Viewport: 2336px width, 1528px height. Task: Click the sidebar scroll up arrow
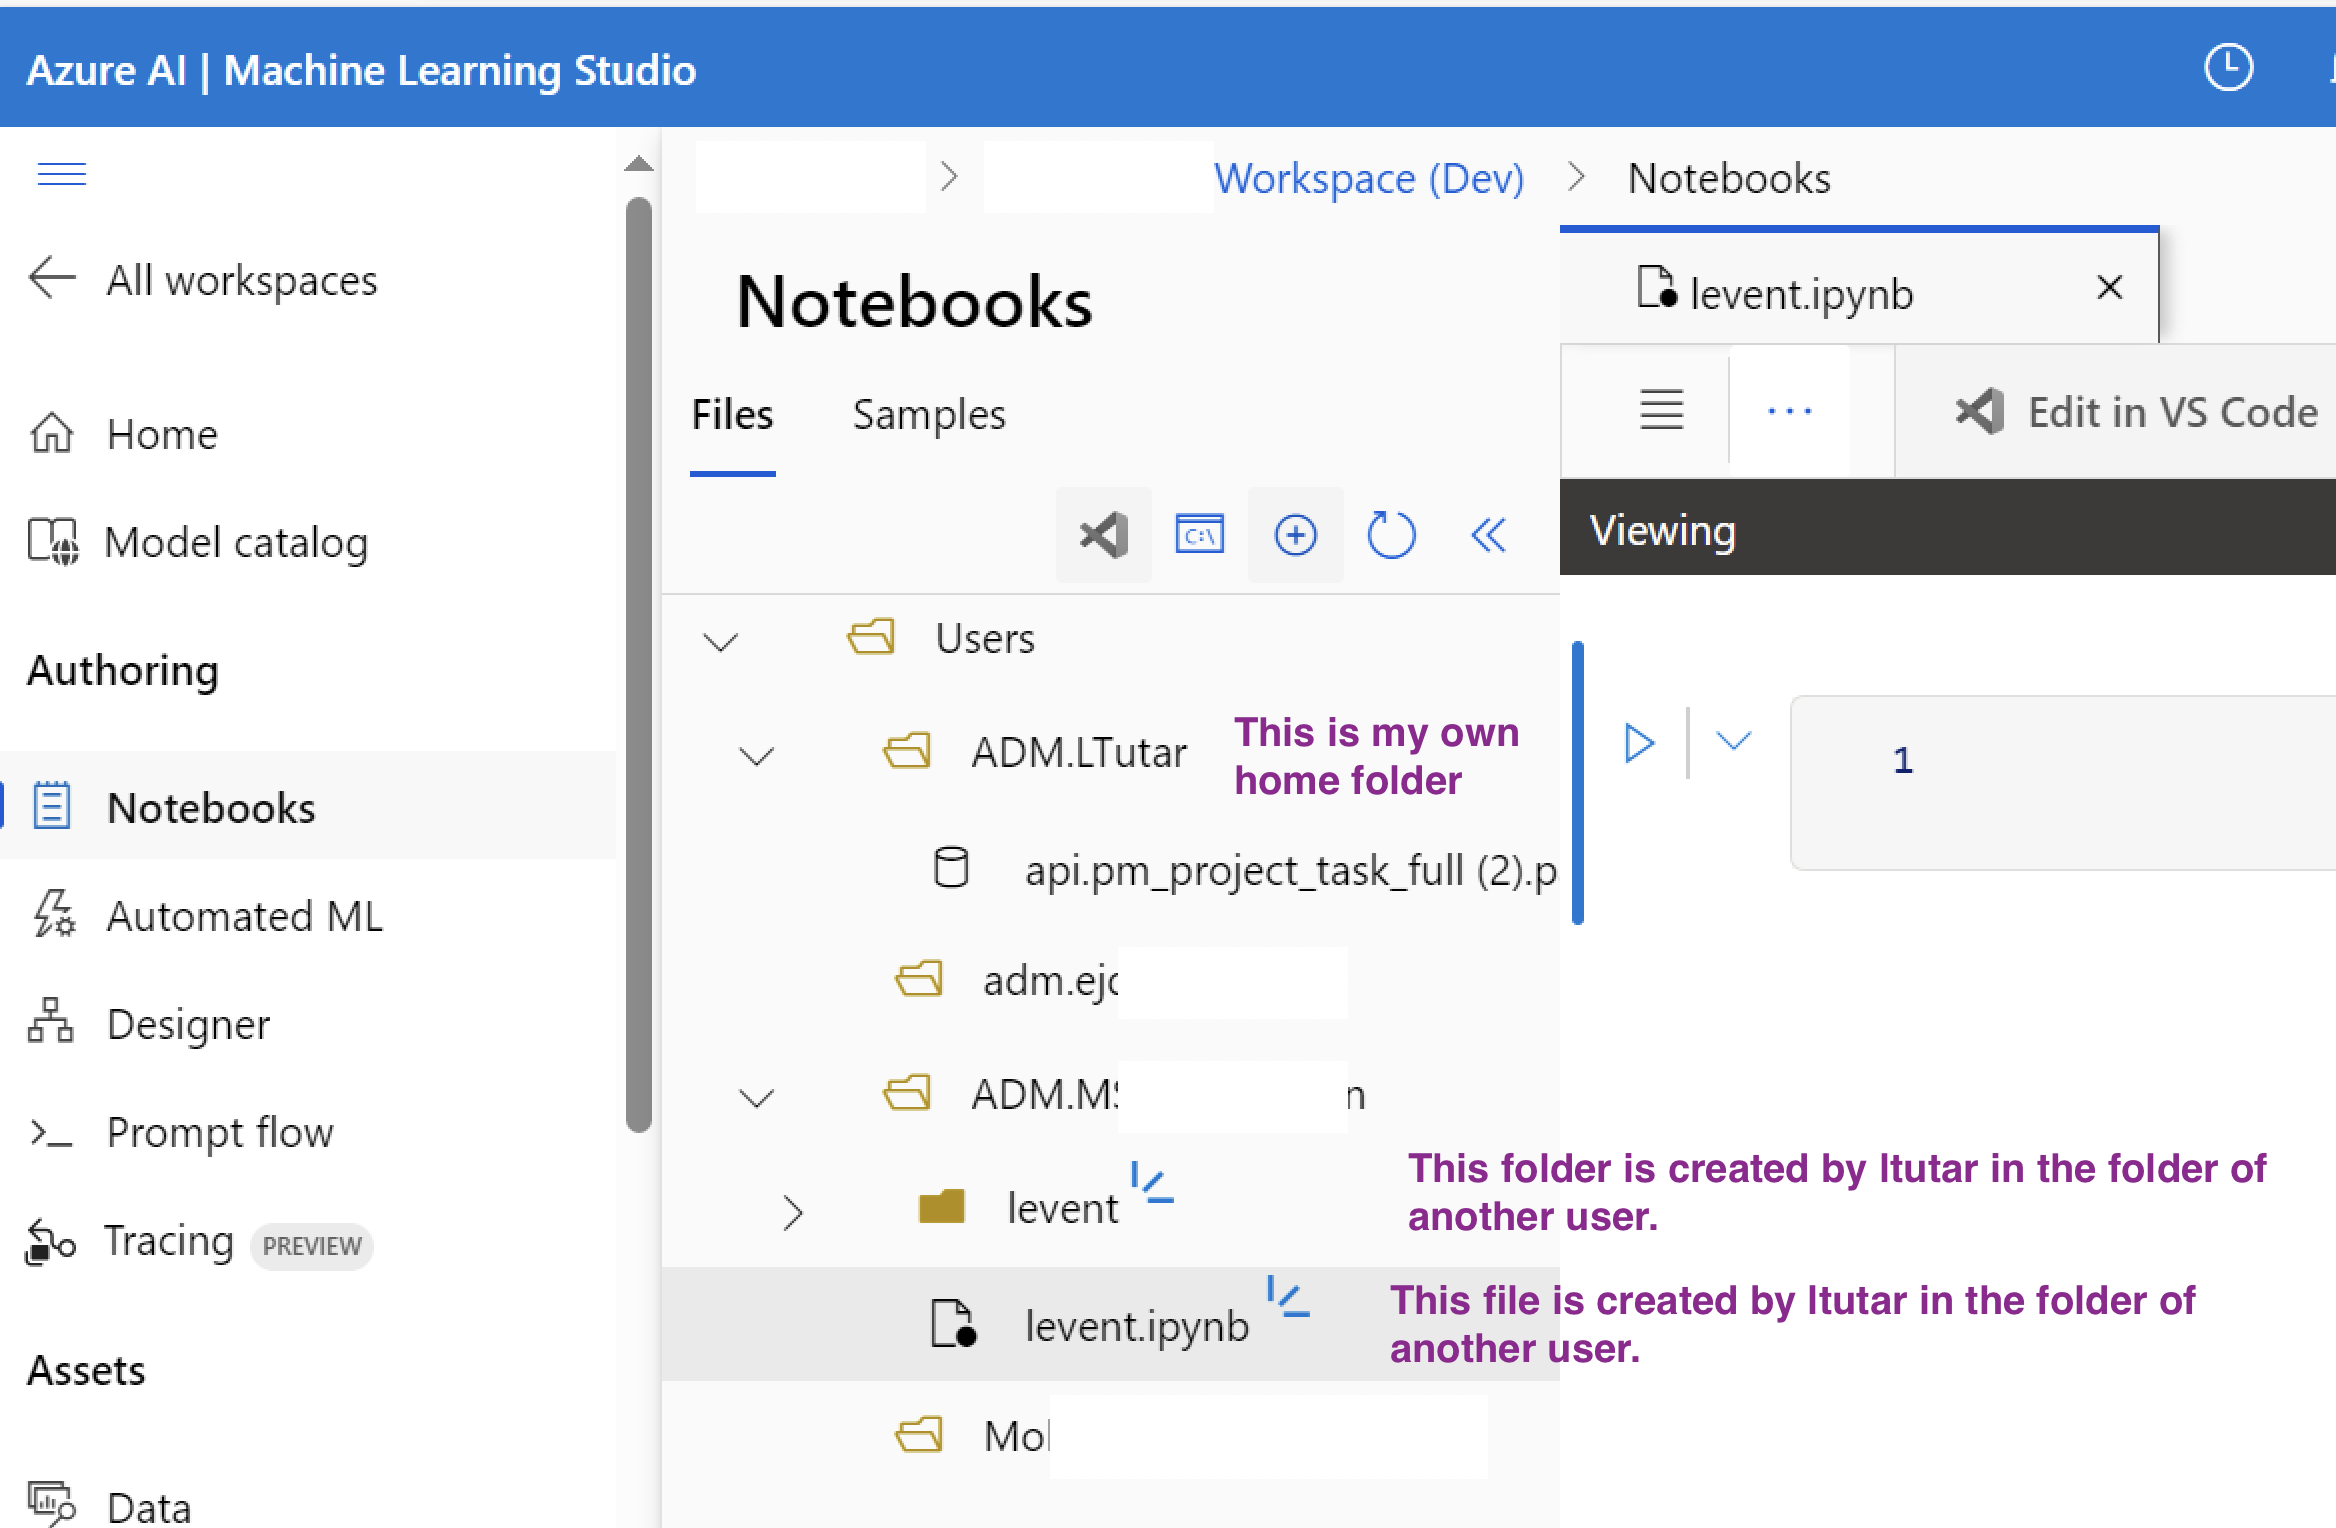point(639,164)
